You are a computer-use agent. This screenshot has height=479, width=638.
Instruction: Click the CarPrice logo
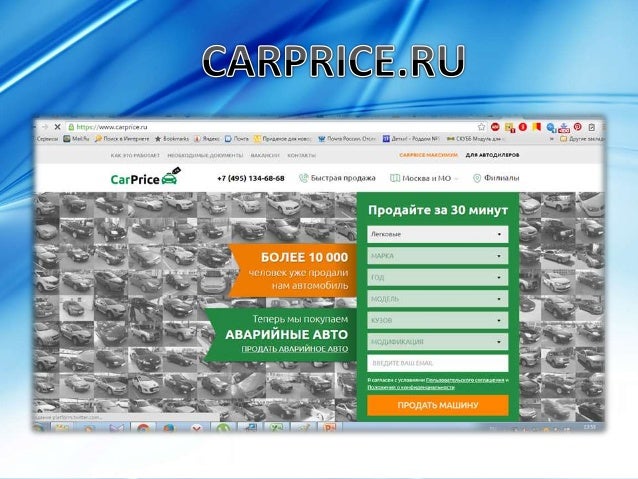(146, 177)
